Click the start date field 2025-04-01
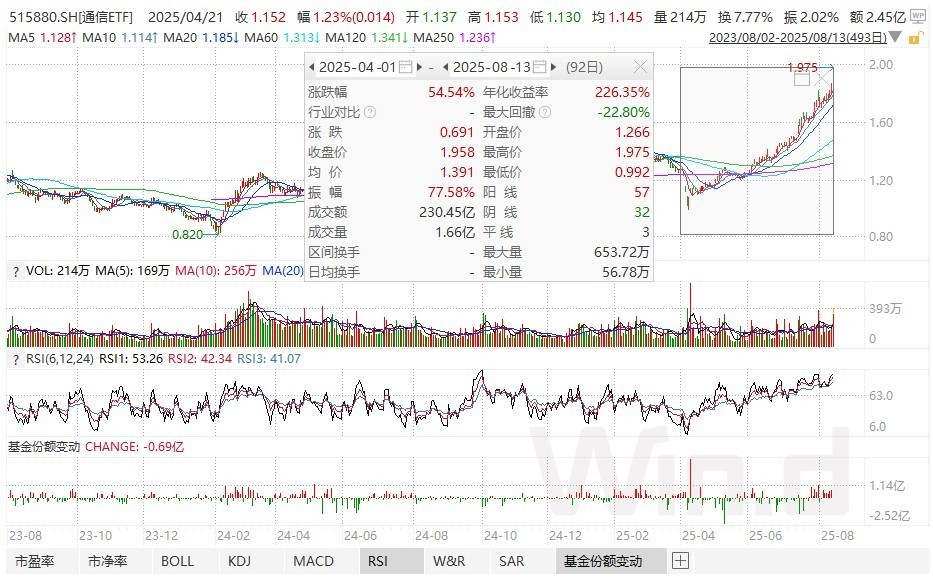The height and width of the screenshot is (579, 933). [x=356, y=68]
